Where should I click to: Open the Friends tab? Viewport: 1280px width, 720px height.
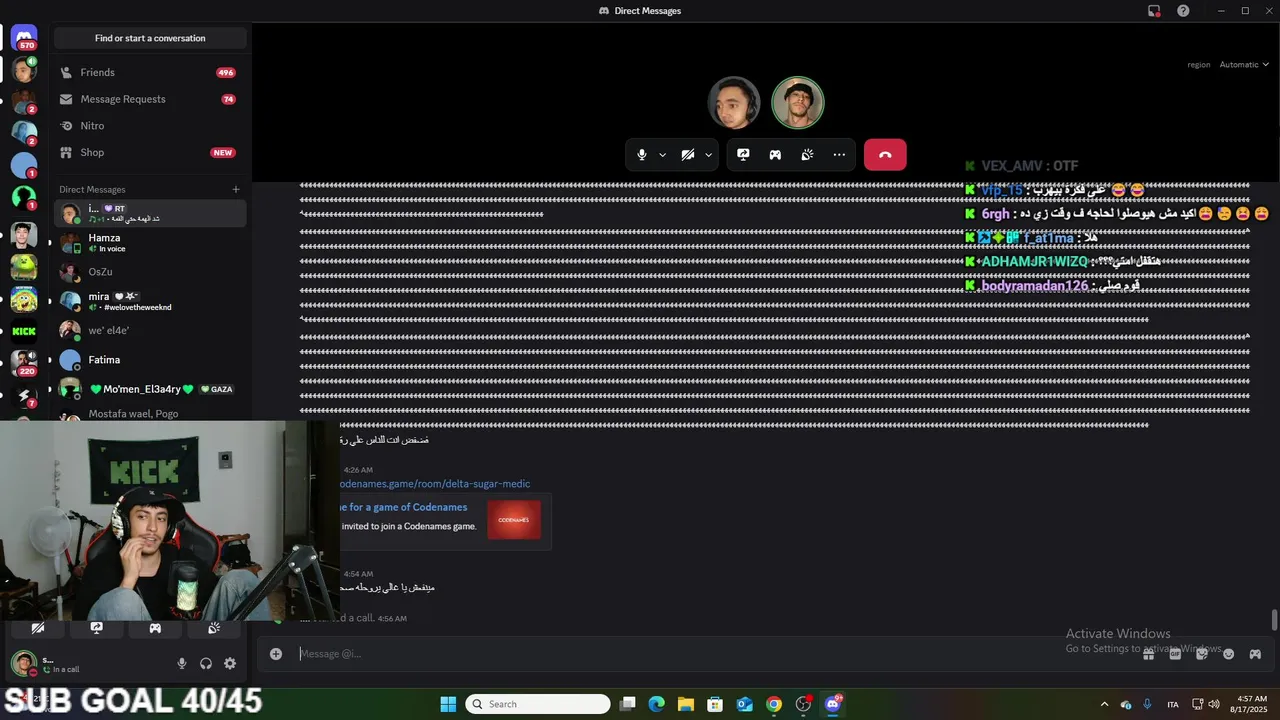click(150, 72)
